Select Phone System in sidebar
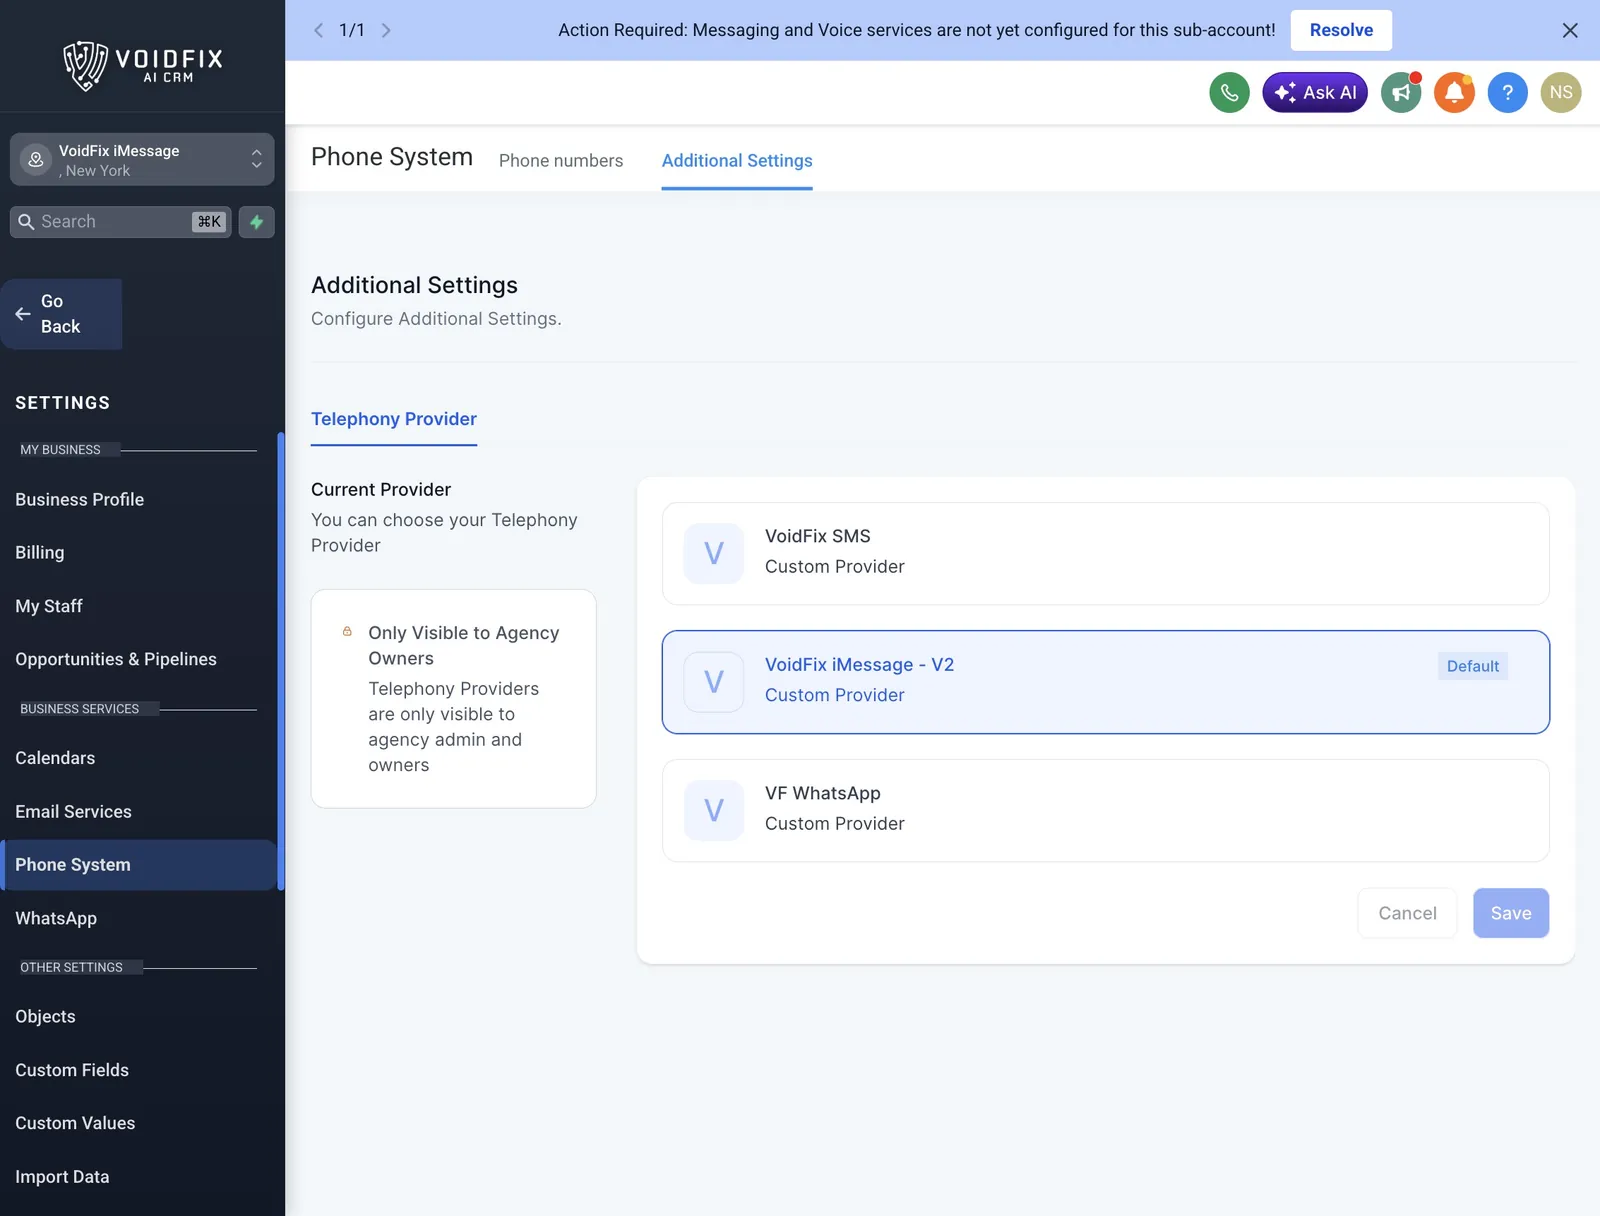Viewport: 1600px width, 1216px height. pyautogui.click(x=138, y=865)
